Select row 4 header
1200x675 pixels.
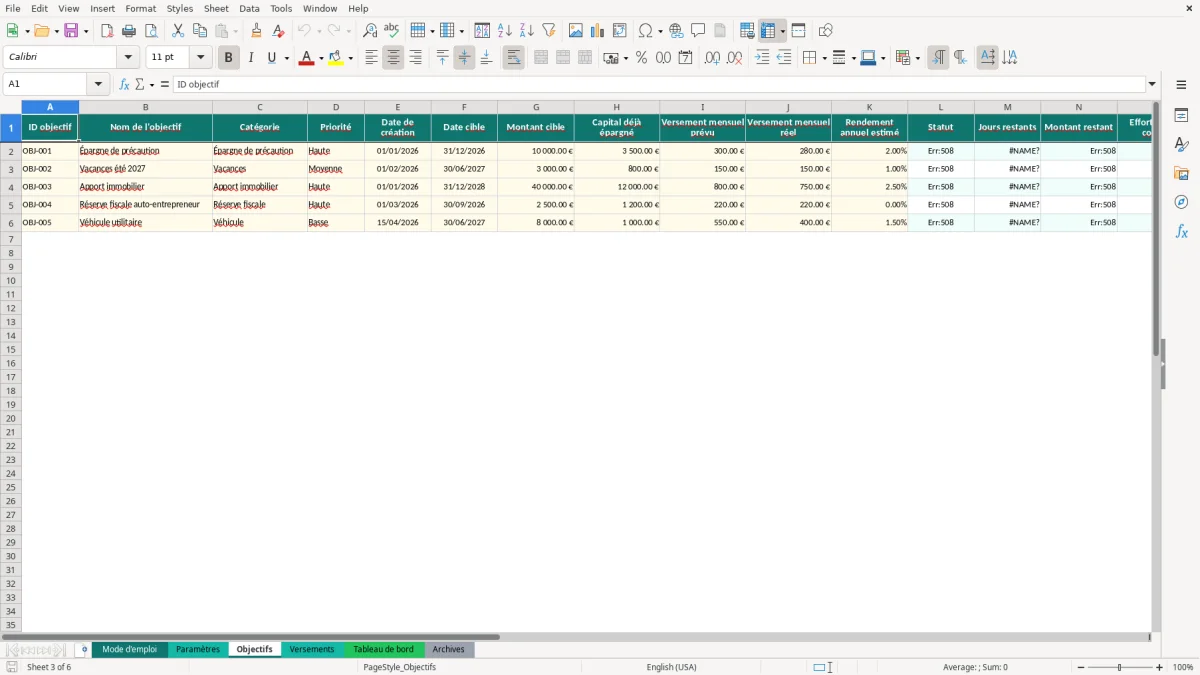[11, 187]
